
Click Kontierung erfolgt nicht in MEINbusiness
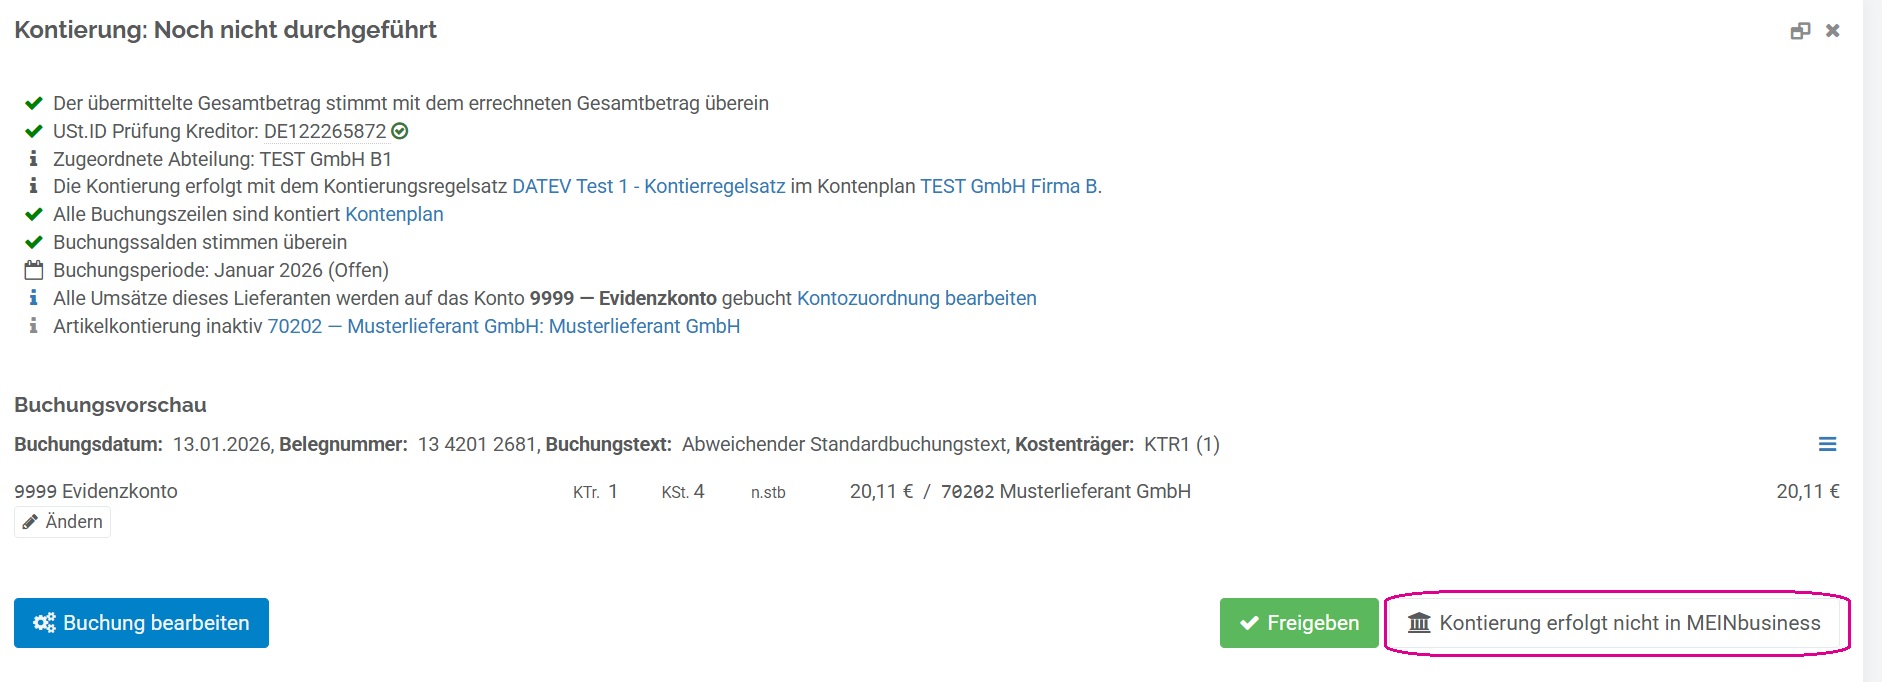[x=1614, y=623]
